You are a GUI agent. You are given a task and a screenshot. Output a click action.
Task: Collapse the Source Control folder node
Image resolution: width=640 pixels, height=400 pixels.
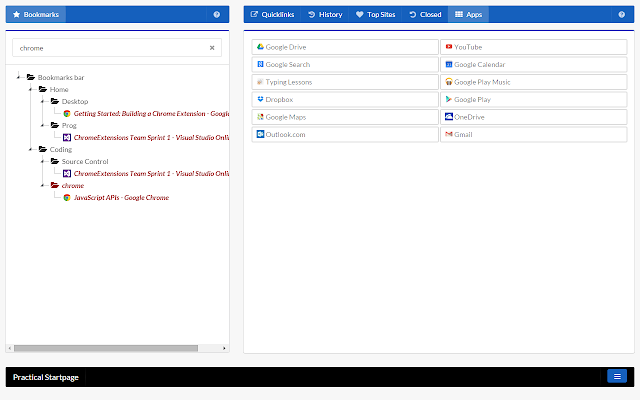[x=42, y=161]
